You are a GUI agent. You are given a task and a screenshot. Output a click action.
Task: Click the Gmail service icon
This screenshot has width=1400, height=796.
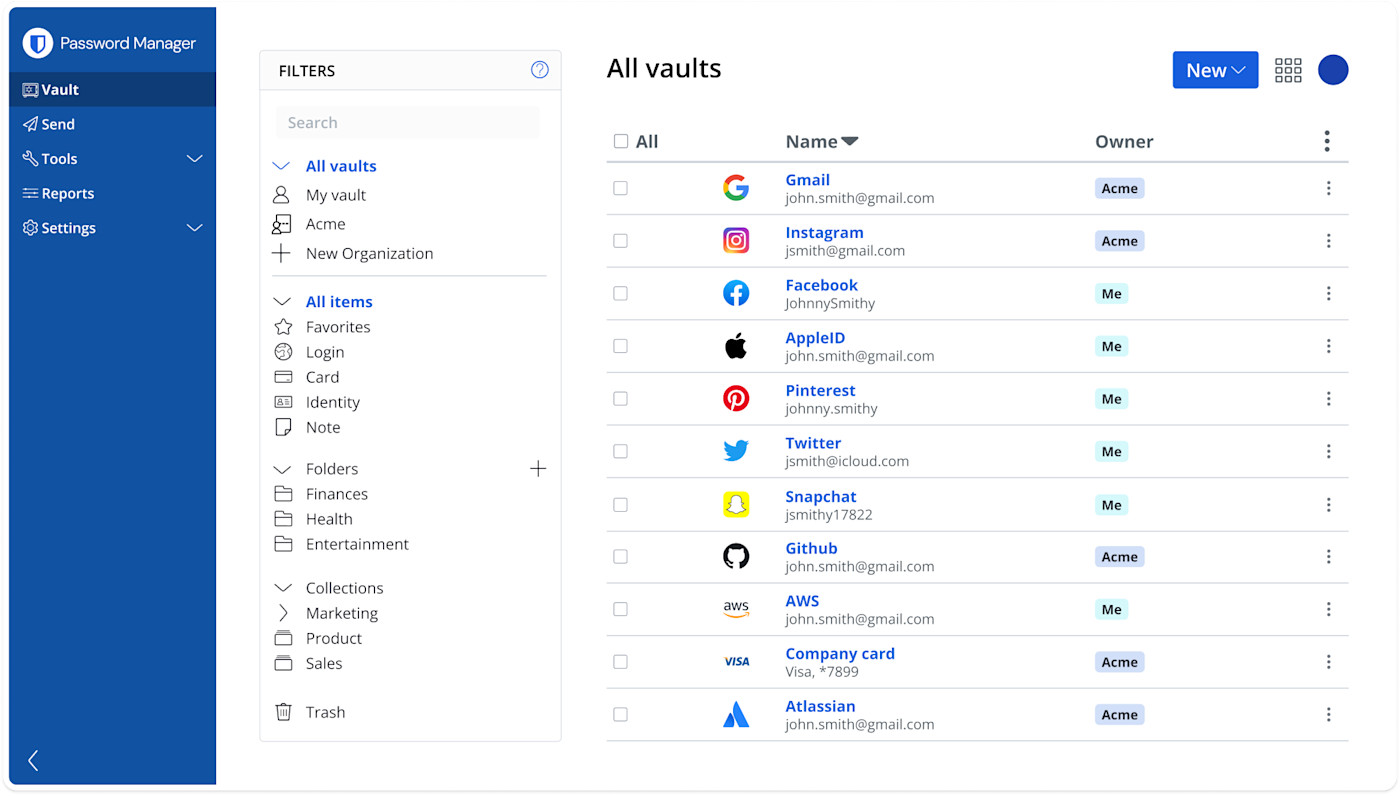pyautogui.click(x=736, y=188)
